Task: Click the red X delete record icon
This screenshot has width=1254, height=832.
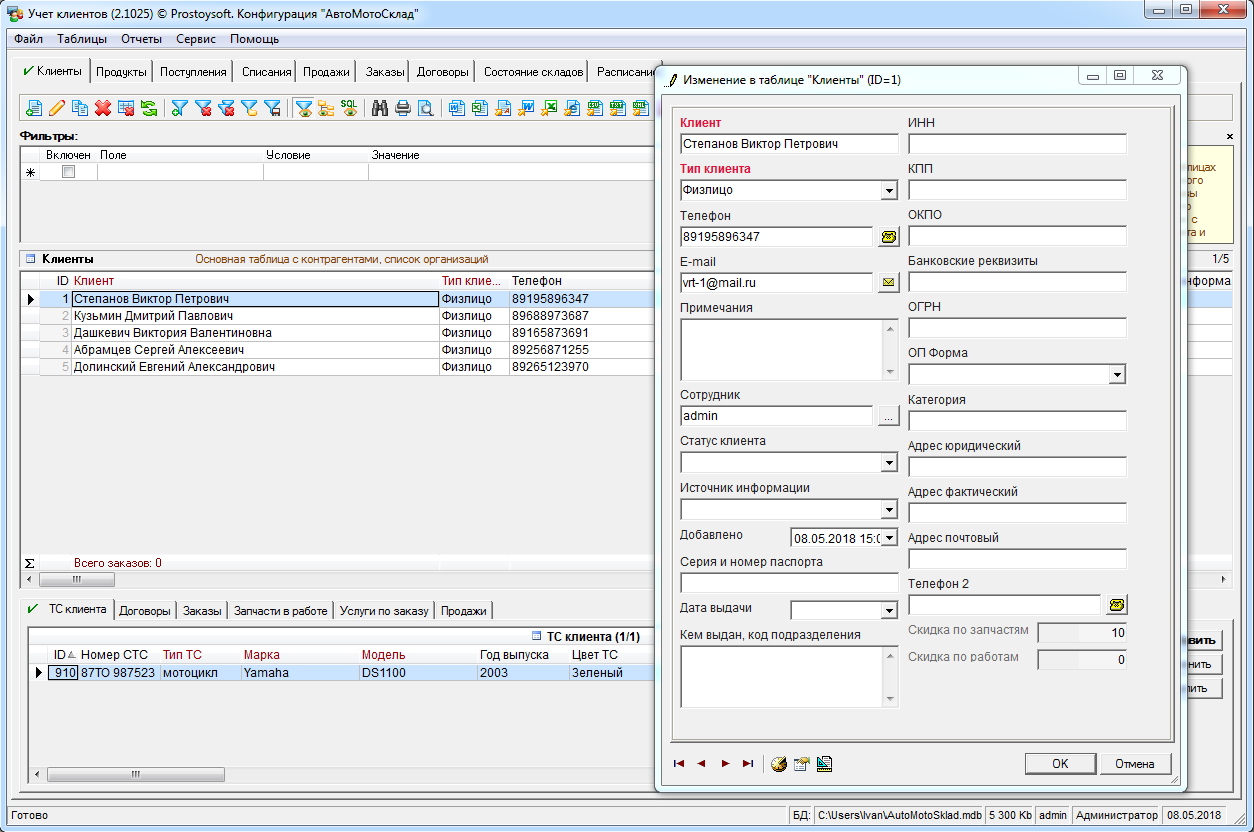Action: pyautogui.click(x=103, y=108)
